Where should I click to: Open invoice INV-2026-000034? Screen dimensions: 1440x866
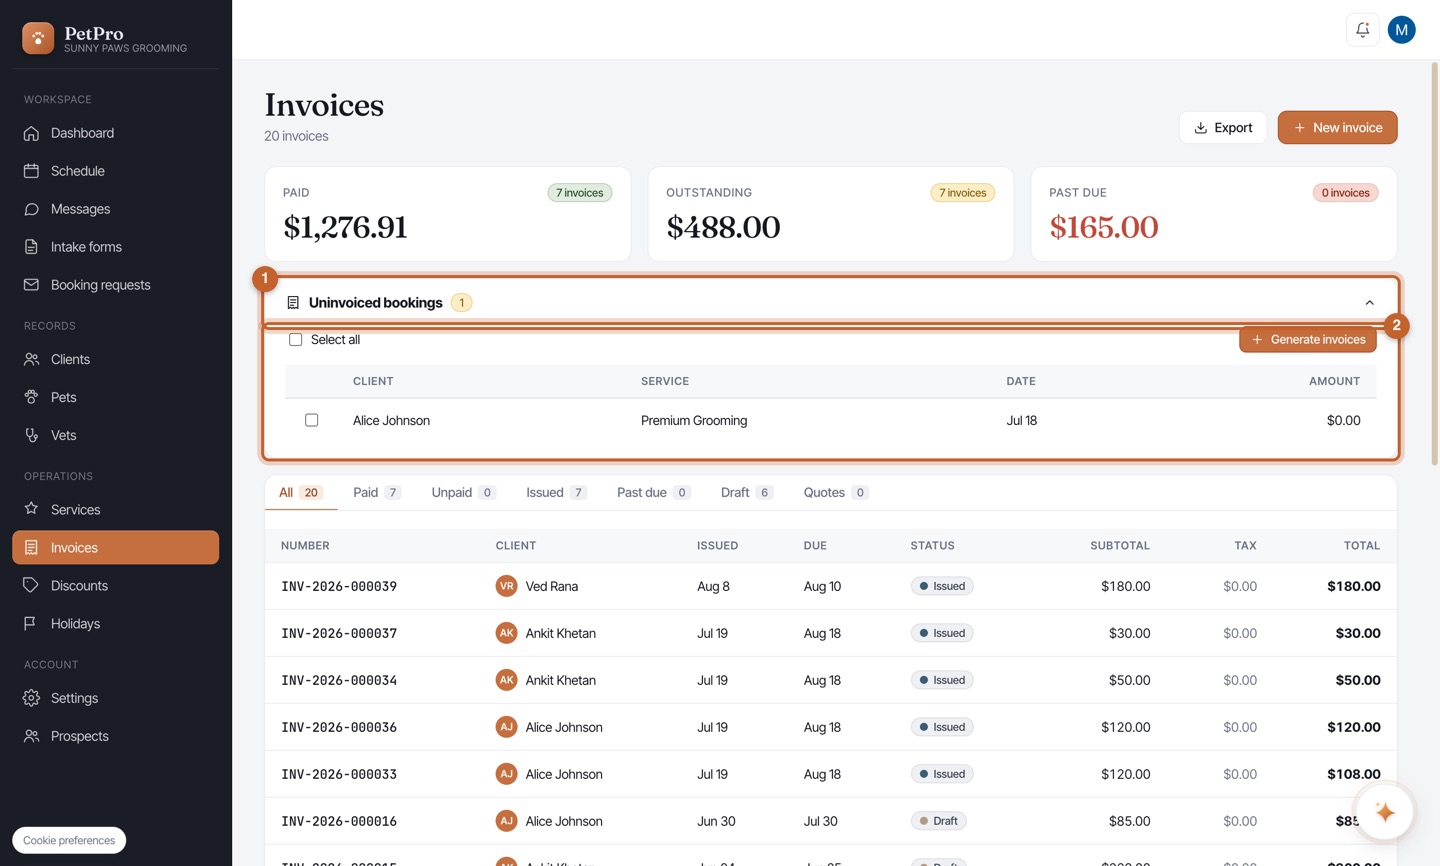coord(339,680)
